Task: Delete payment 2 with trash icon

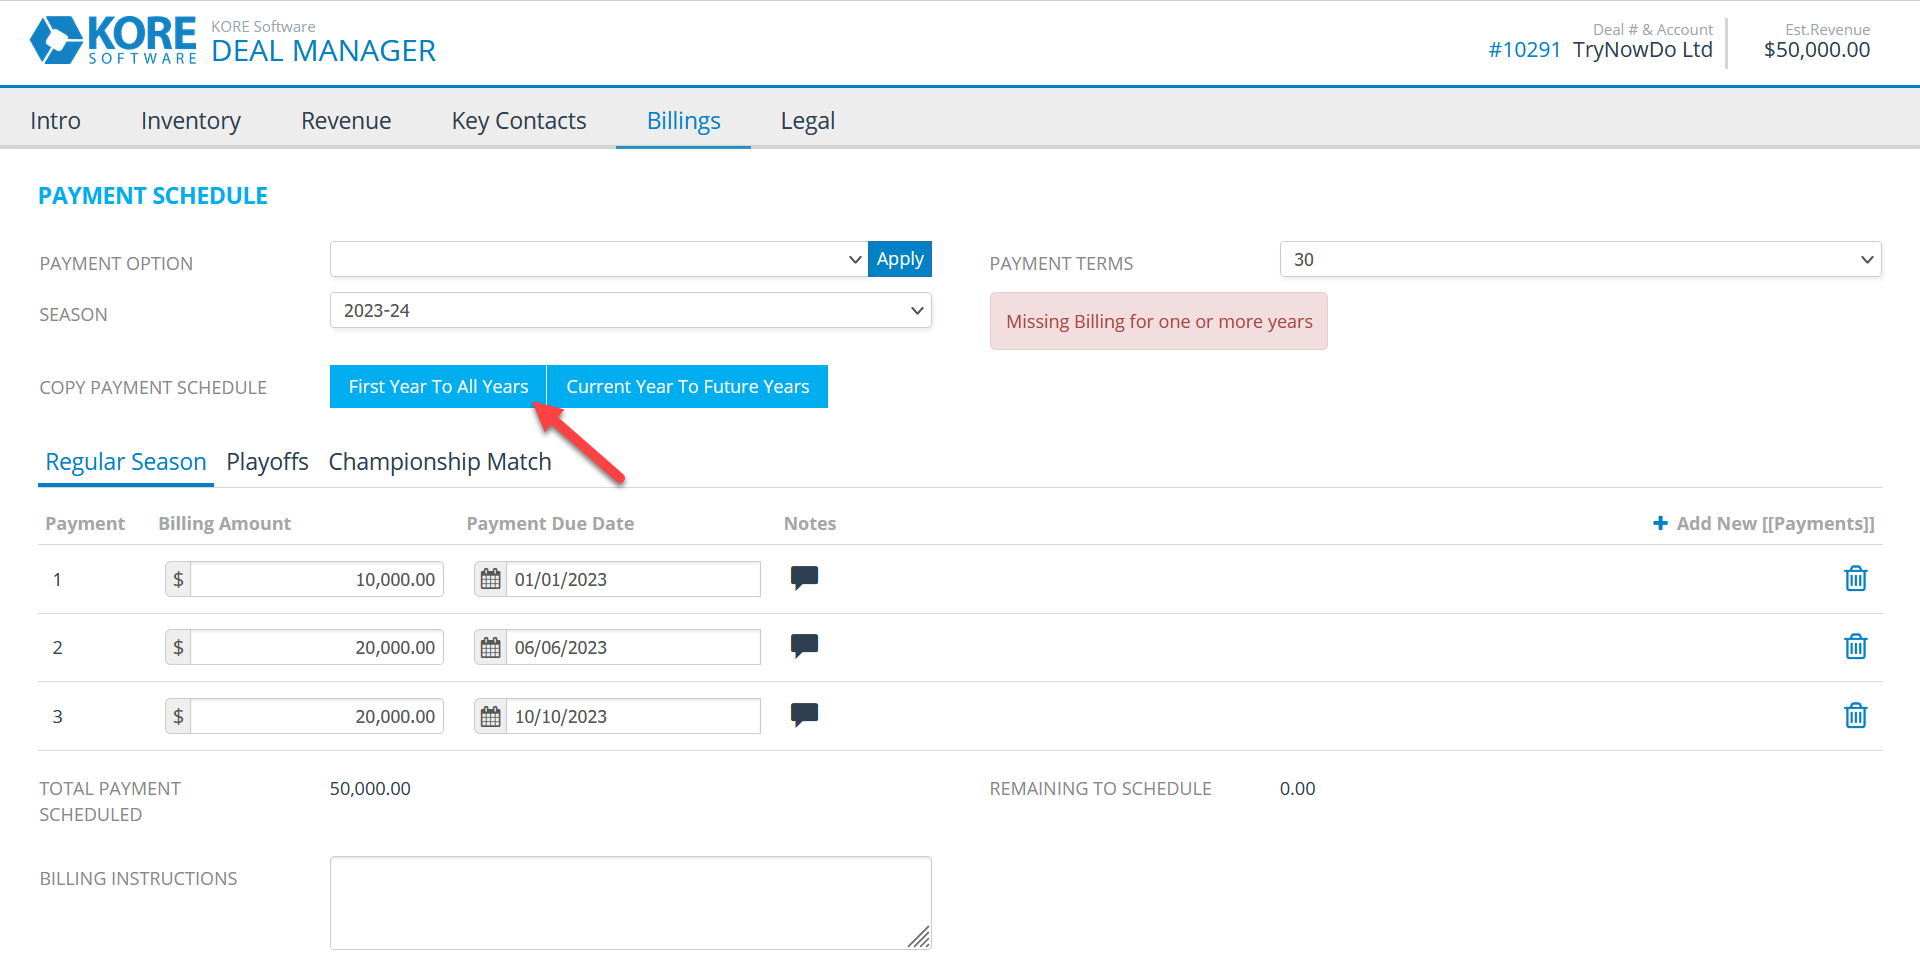Action: click(x=1855, y=646)
